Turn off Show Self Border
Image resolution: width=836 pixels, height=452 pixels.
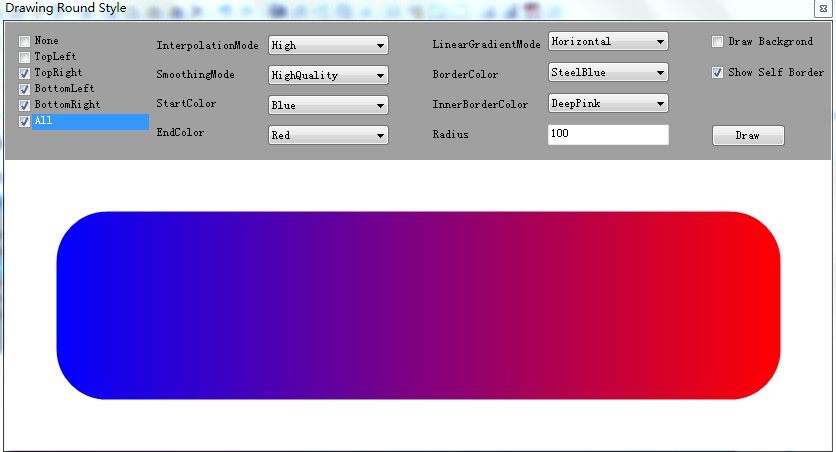click(x=717, y=72)
